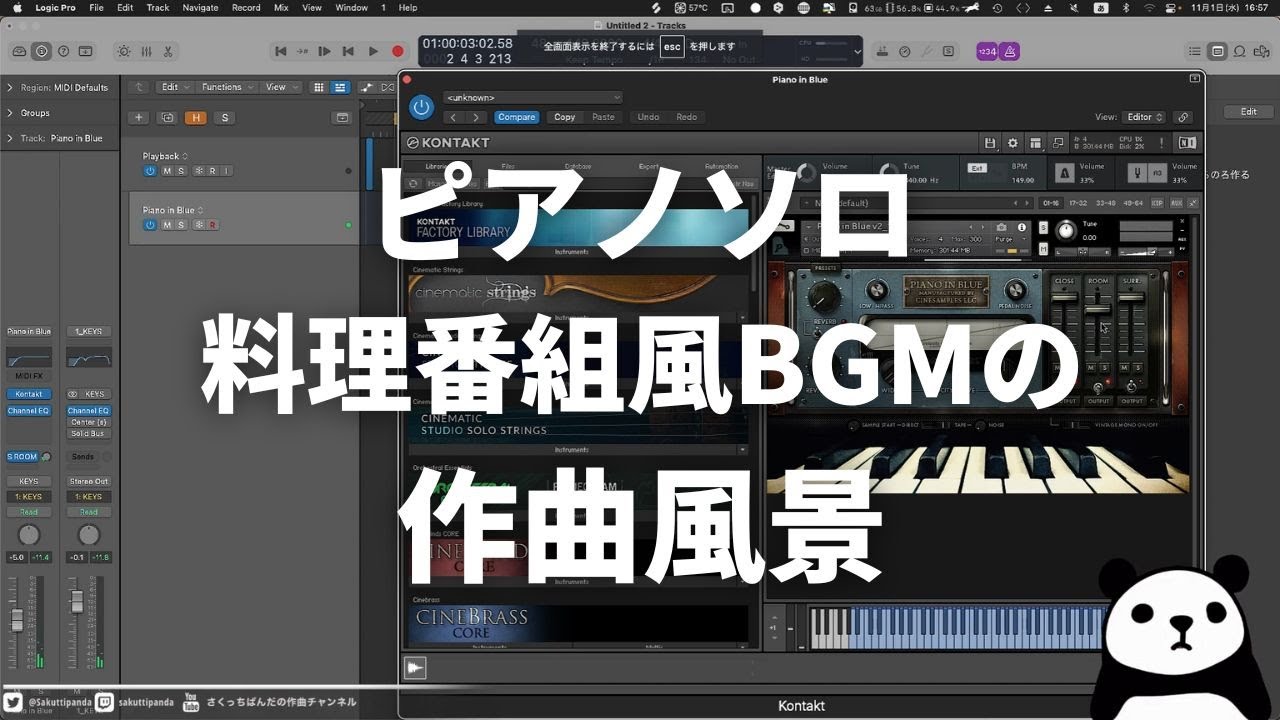
Task: Click the Kontakt save floppy icon
Action: (x=990, y=143)
